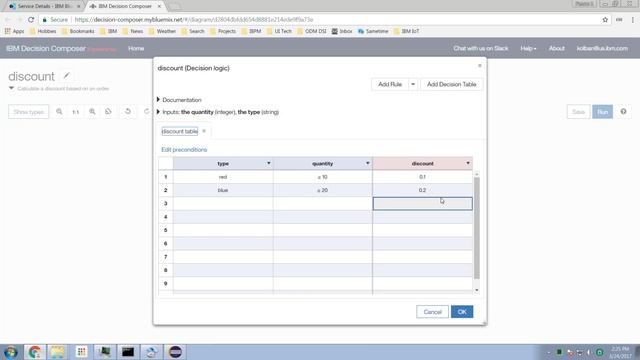Click the zoom out magnifier in toolbar
Viewport: 640px width, 360px height.
(59, 111)
